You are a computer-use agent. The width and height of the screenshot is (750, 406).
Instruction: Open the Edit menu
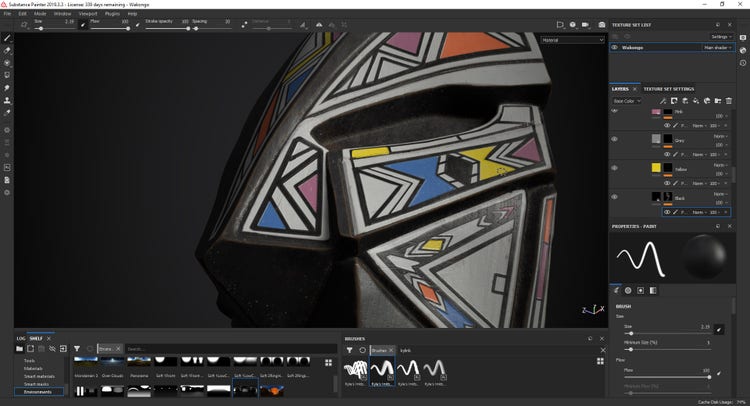click(x=22, y=14)
